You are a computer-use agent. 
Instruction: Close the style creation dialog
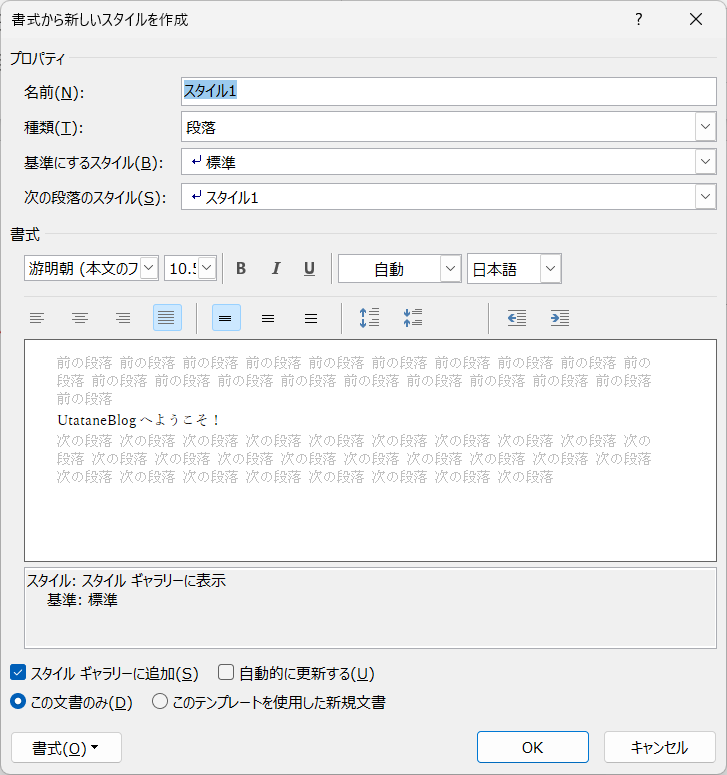click(696, 19)
